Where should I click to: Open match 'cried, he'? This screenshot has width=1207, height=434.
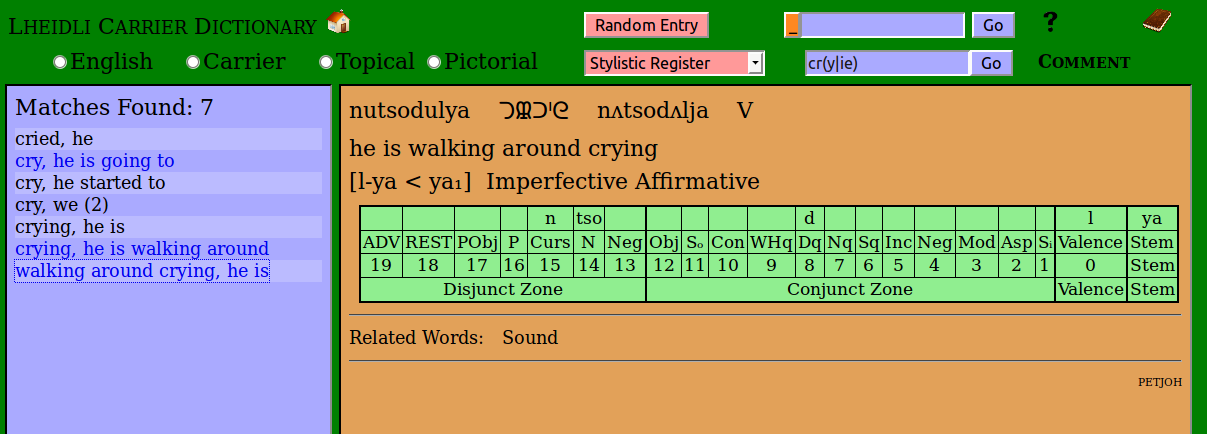[54, 139]
